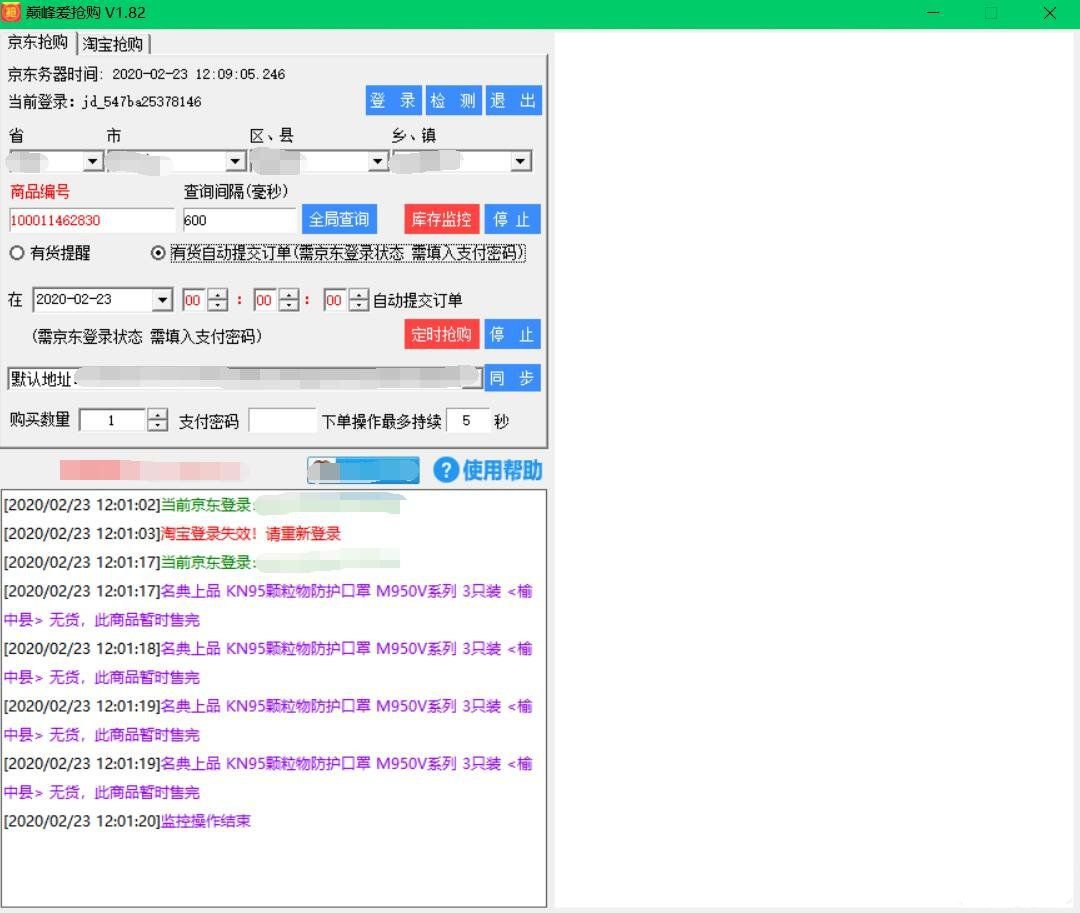Enable the 有货自动提交订单 option
The width and height of the screenshot is (1080, 913).
point(157,253)
